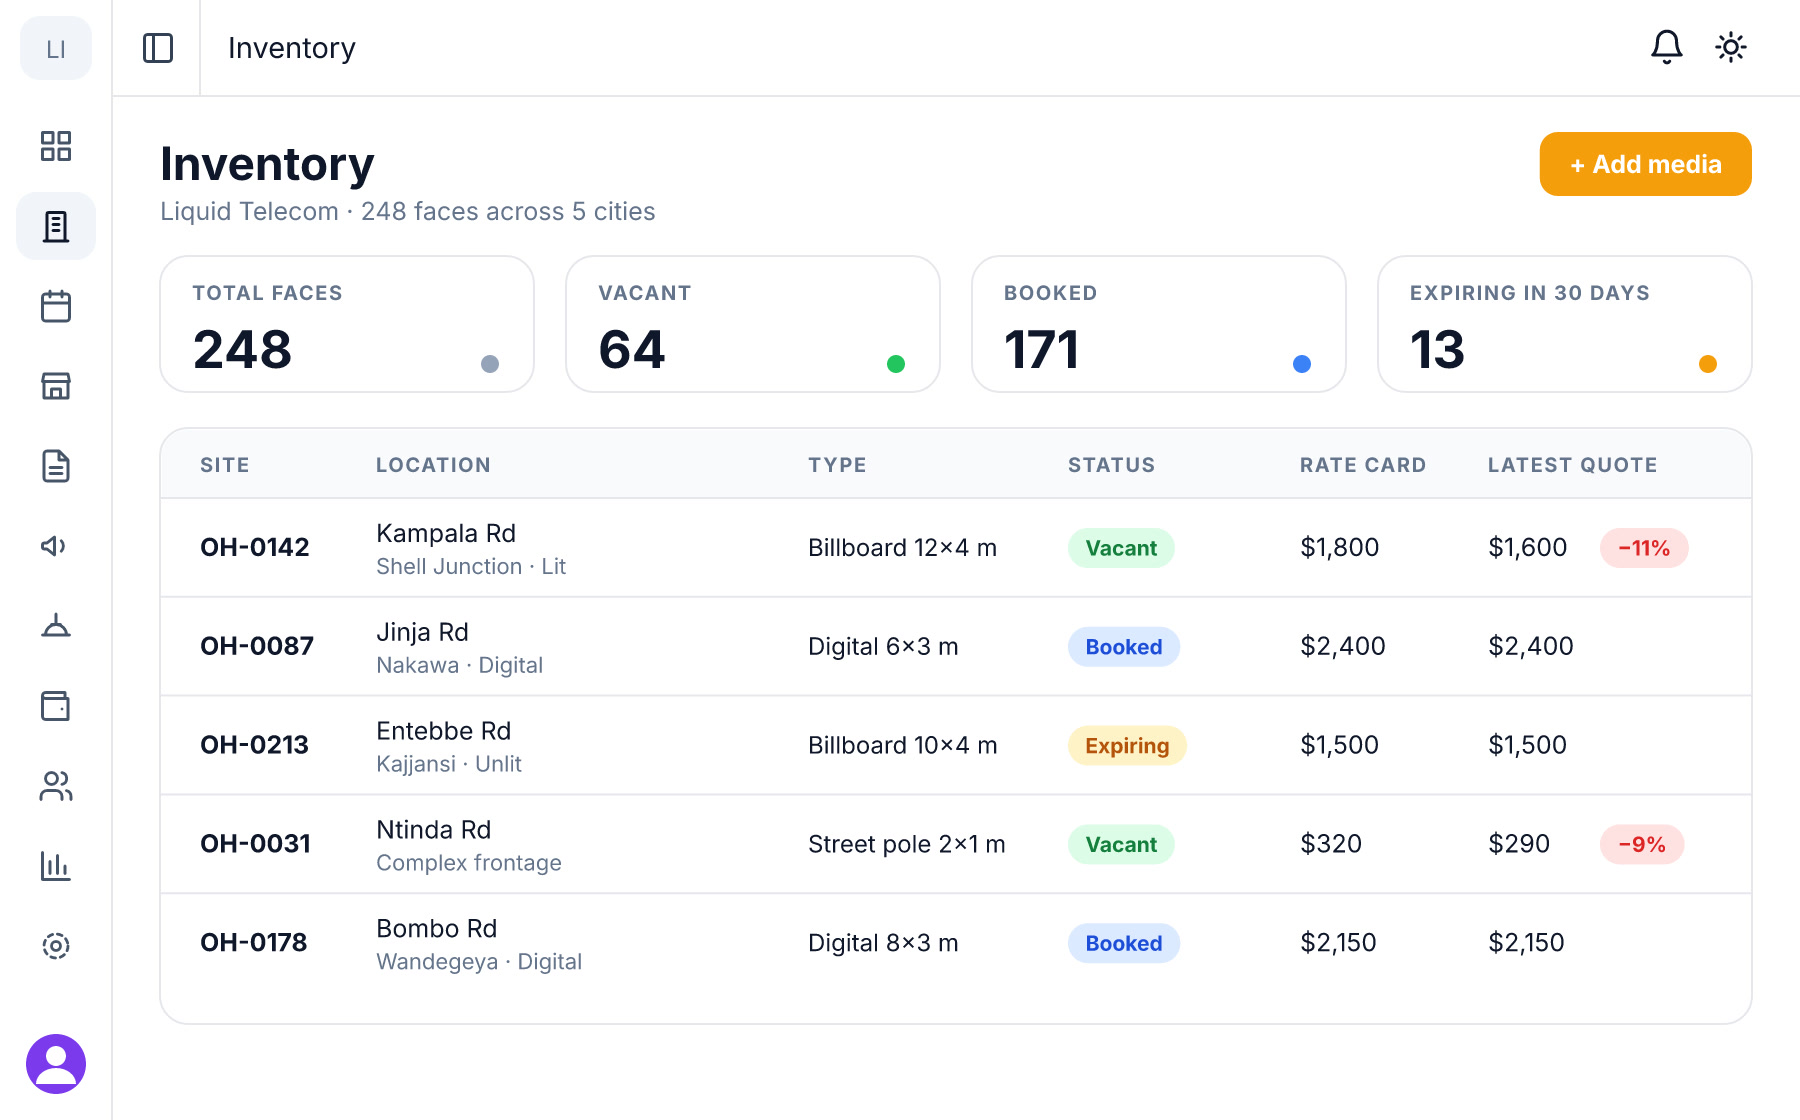Image resolution: width=1800 pixels, height=1120 pixels.
Task: Toggle light theme sun icon
Action: click(x=1731, y=47)
